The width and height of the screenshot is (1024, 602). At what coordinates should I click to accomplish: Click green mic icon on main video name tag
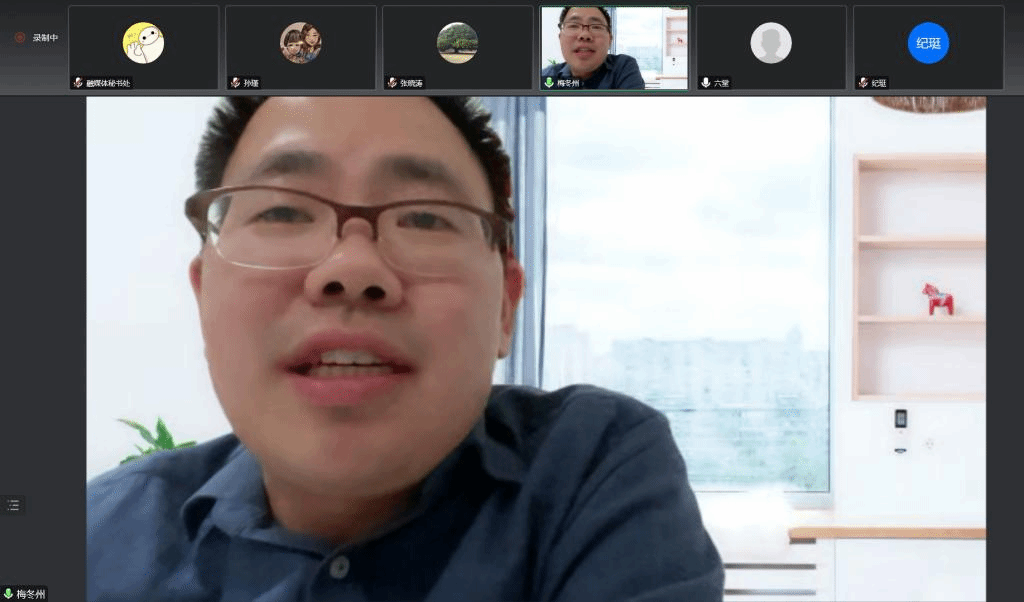[8, 594]
